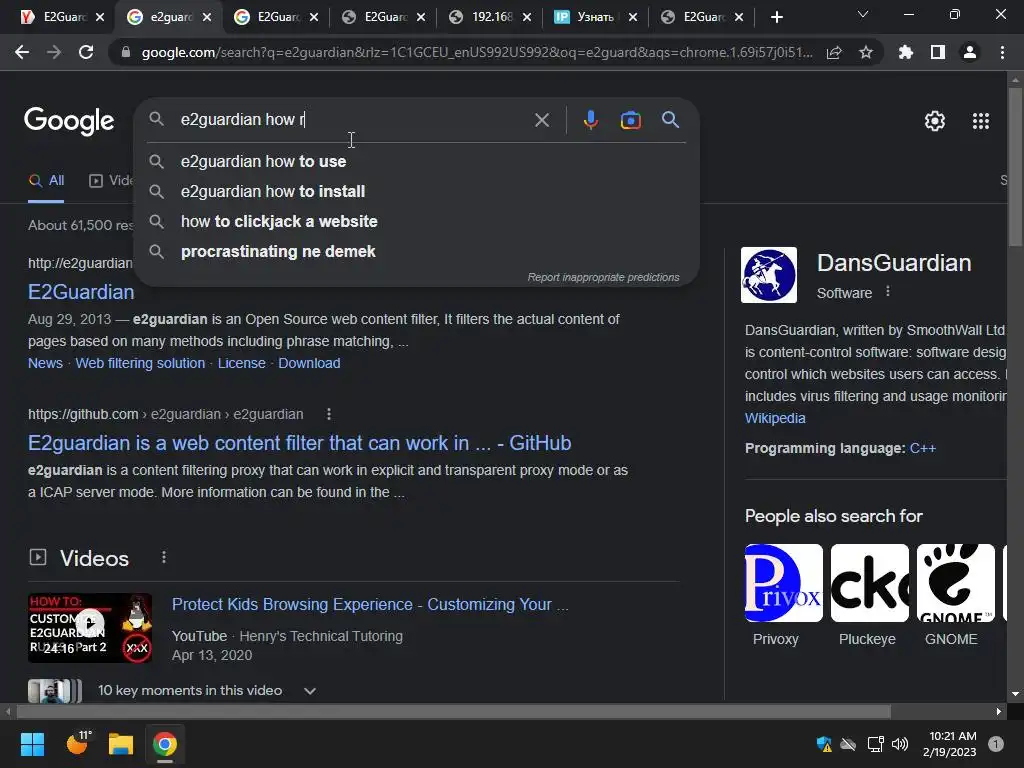Screen dimensions: 1024x768
Task: Share this page from address bar
Action: coord(834,52)
